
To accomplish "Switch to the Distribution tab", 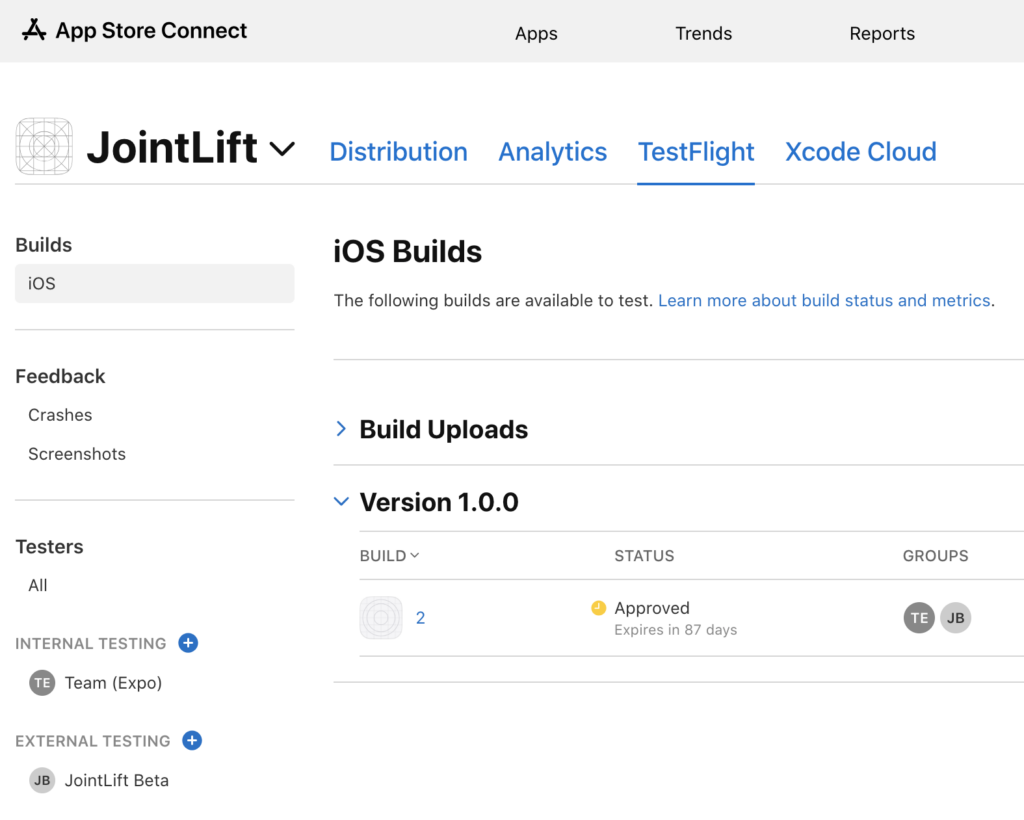I will (398, 151).
